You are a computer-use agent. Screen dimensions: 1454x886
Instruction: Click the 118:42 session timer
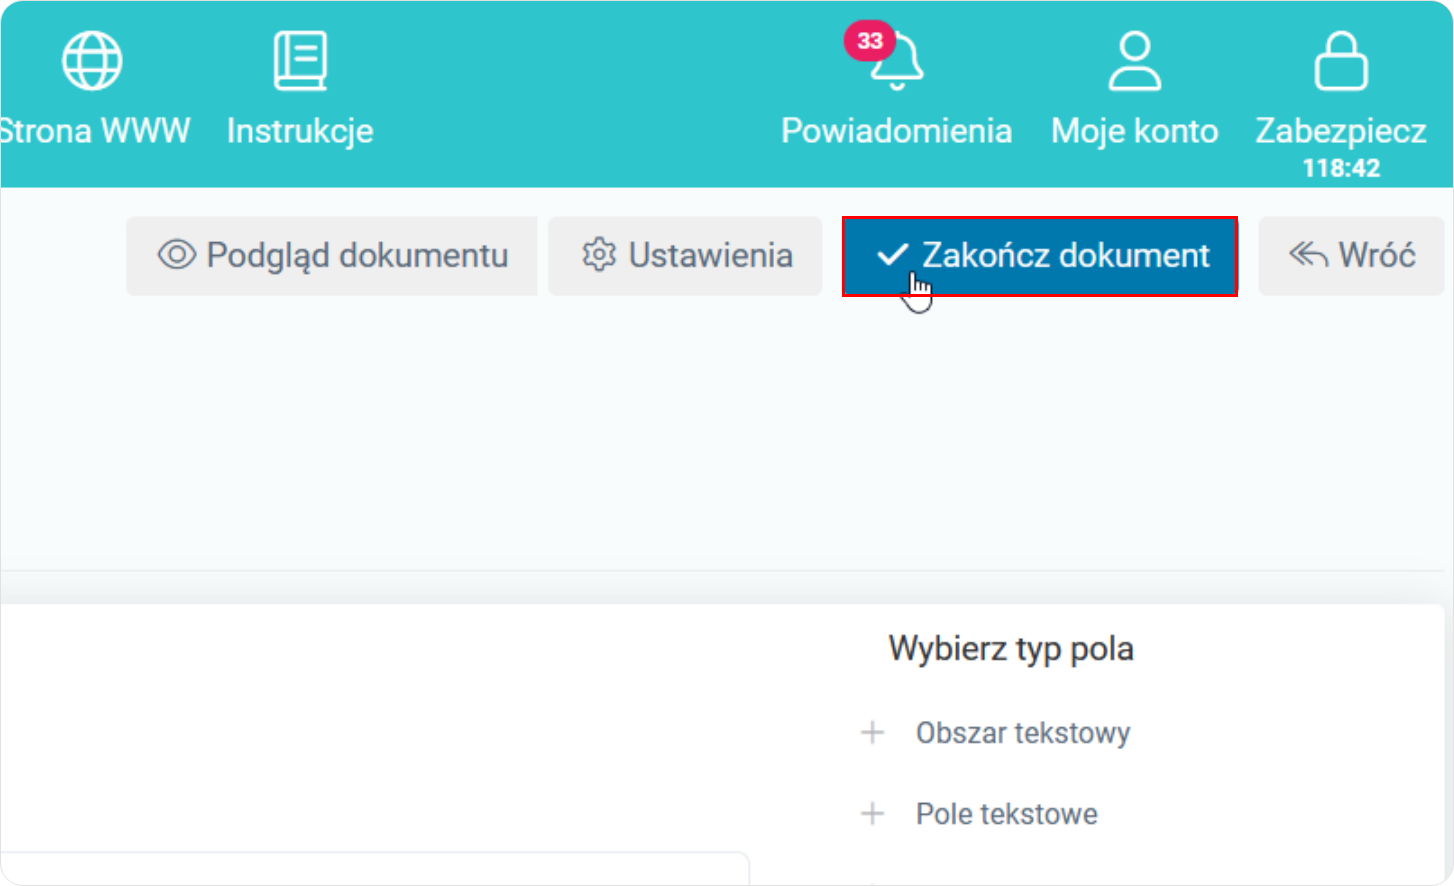(x=1341, y=168)
